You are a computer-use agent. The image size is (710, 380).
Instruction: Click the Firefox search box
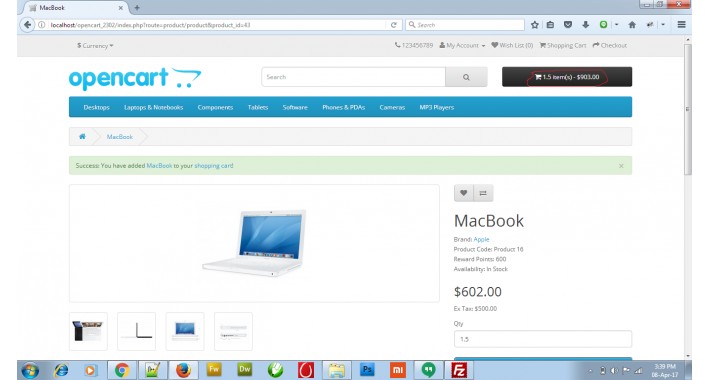point(465,25)
